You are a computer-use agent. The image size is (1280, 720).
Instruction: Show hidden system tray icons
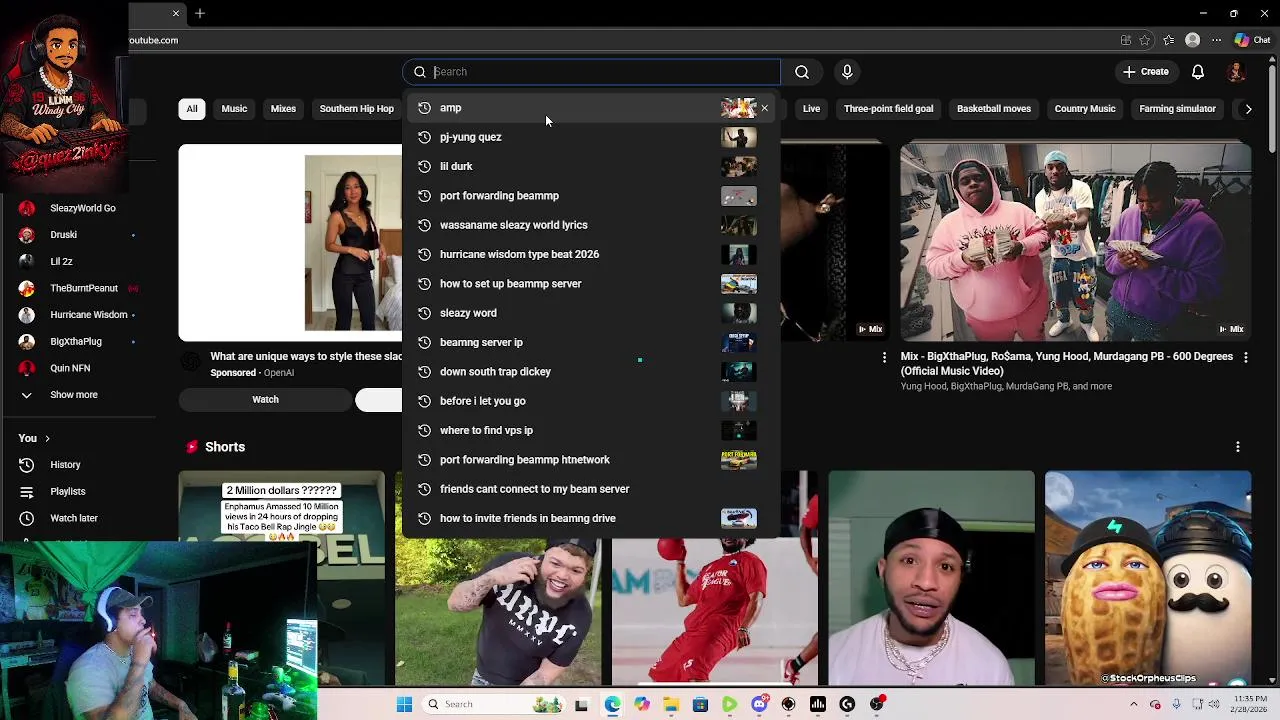coord(1134,704)
